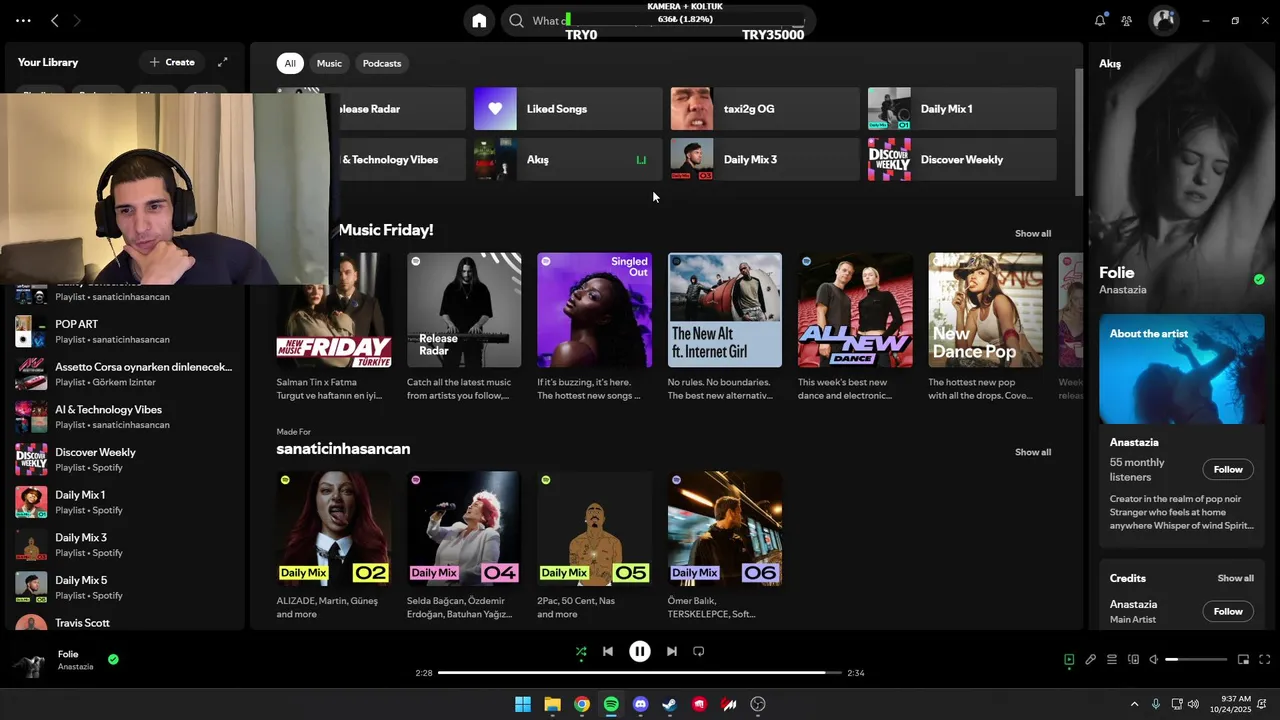Open Discord from taskbar
The image size is (1280, 720).
coord(640,704)
